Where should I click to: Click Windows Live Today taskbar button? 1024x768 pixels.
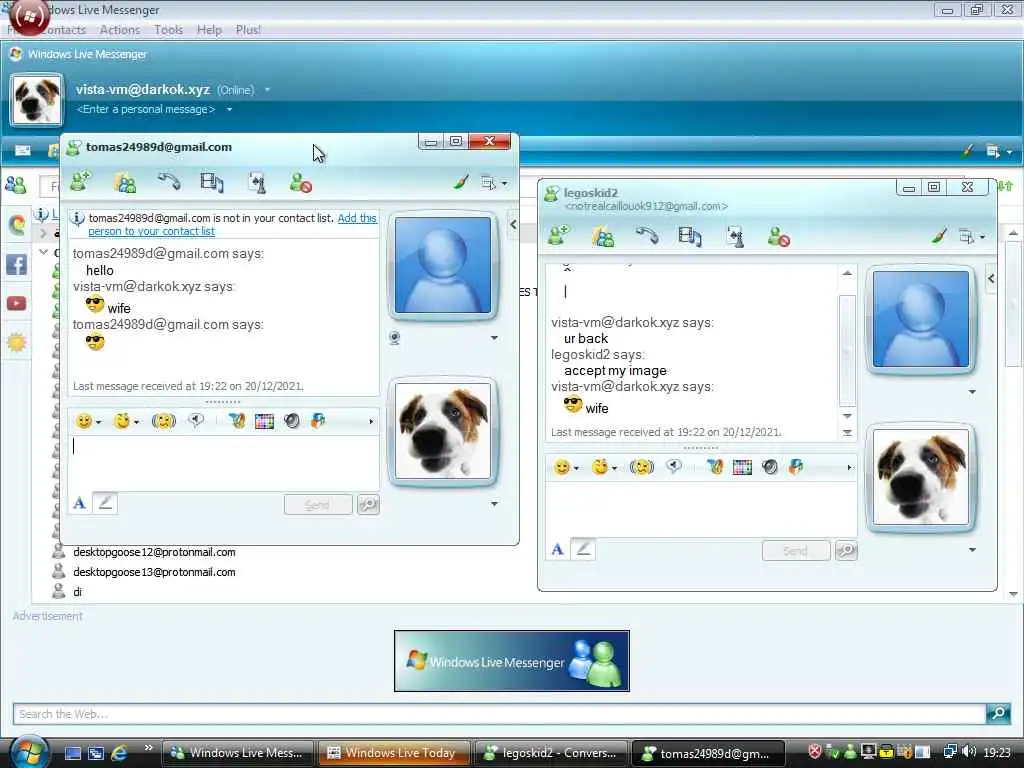[x=394, y=753]
